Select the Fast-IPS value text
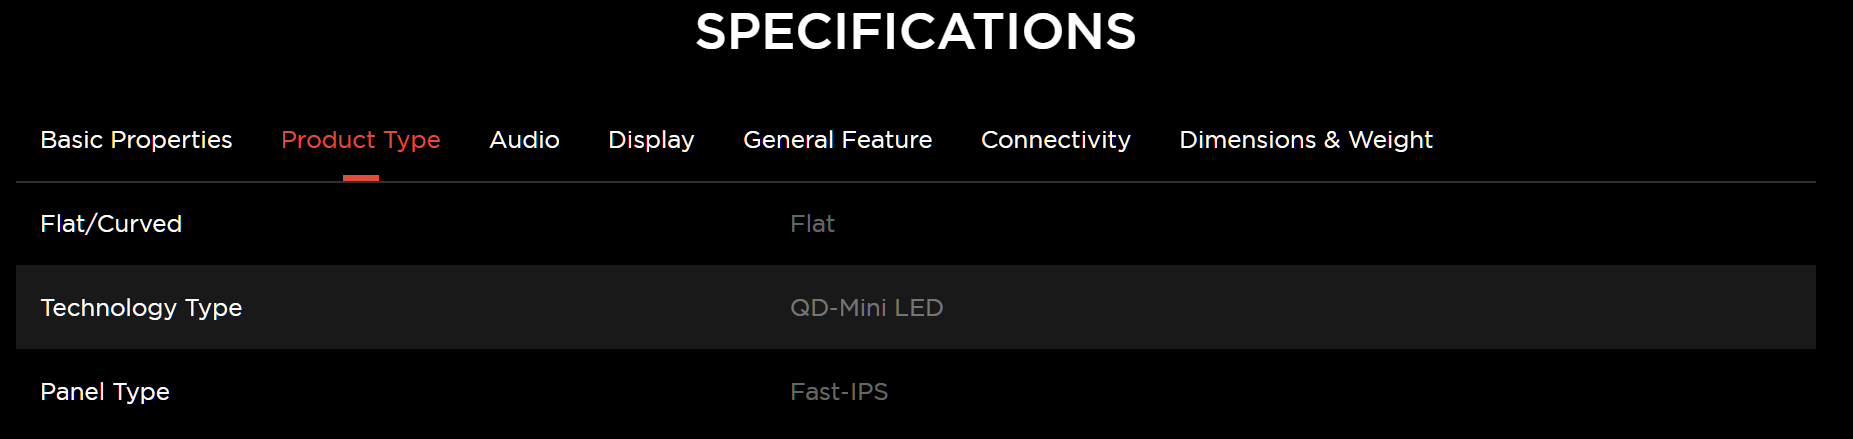1853x439 pixels. tap(839, 392)
